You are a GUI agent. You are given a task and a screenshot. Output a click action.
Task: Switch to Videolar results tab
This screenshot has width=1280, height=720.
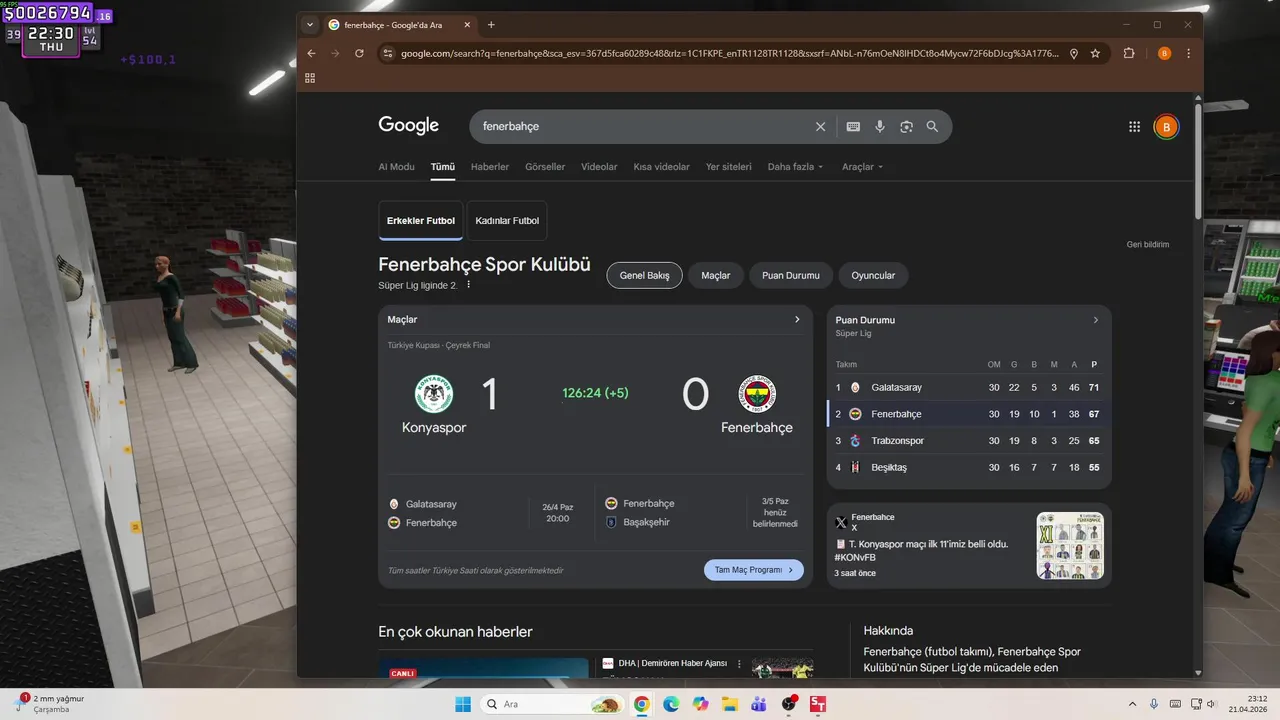pos(599,167)
